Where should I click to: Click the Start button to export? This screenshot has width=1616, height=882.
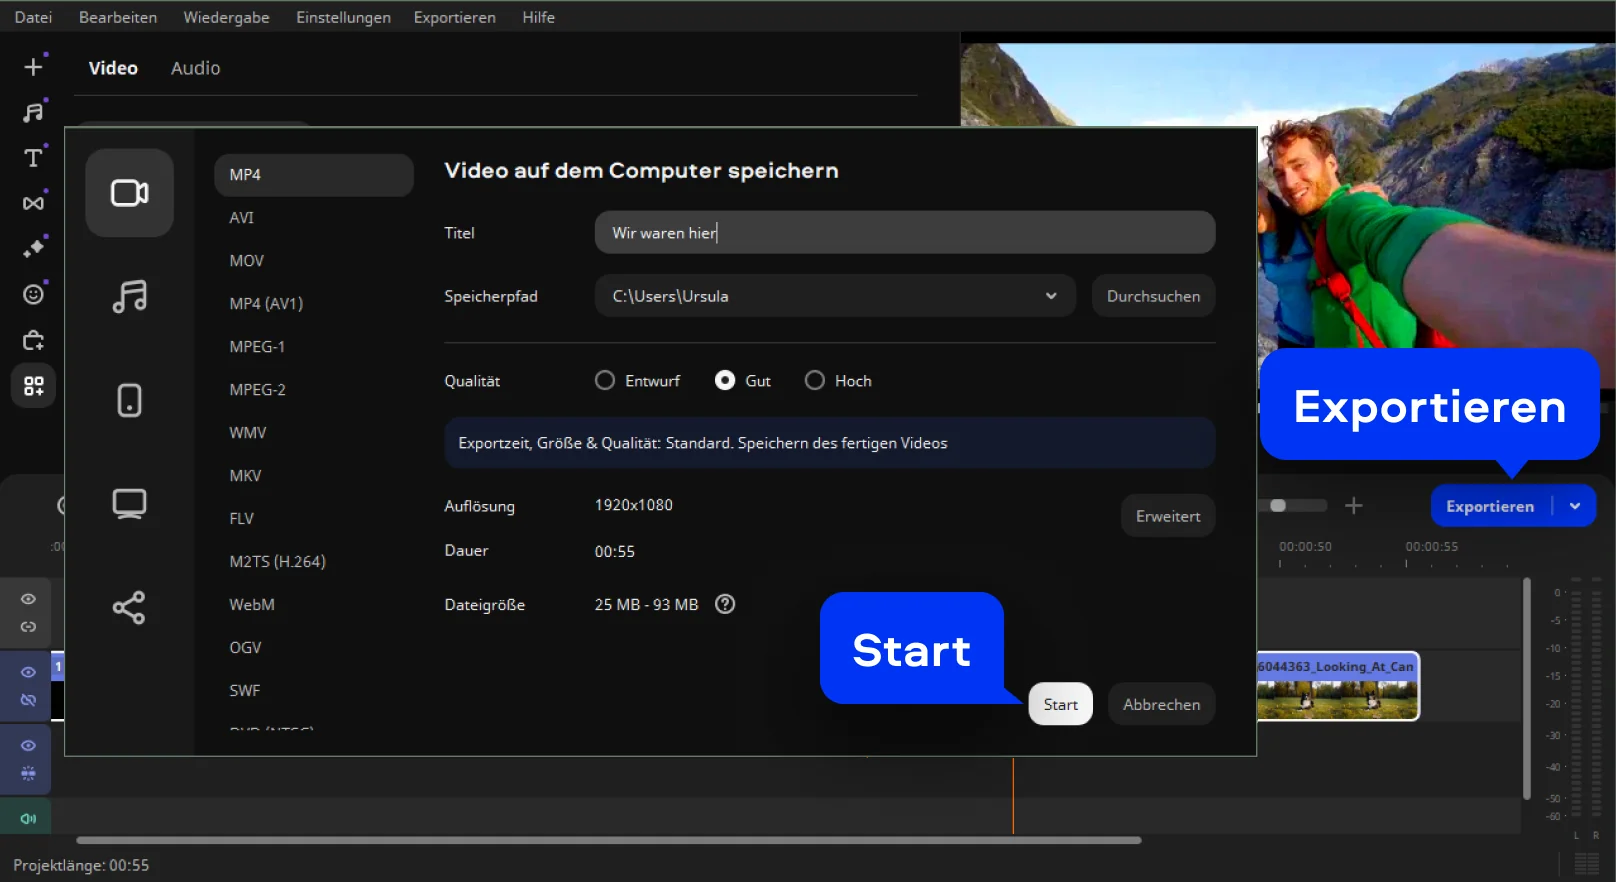click(x=1060, y=704)
